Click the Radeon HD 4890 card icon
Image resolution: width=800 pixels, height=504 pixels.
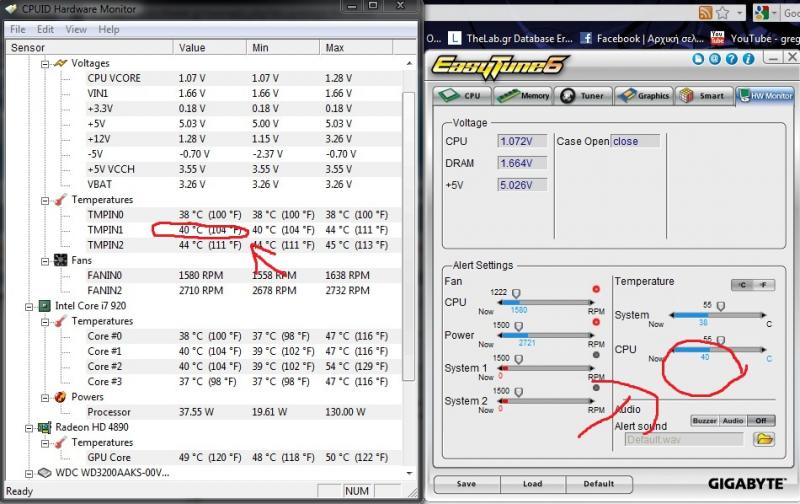(45, 427)
